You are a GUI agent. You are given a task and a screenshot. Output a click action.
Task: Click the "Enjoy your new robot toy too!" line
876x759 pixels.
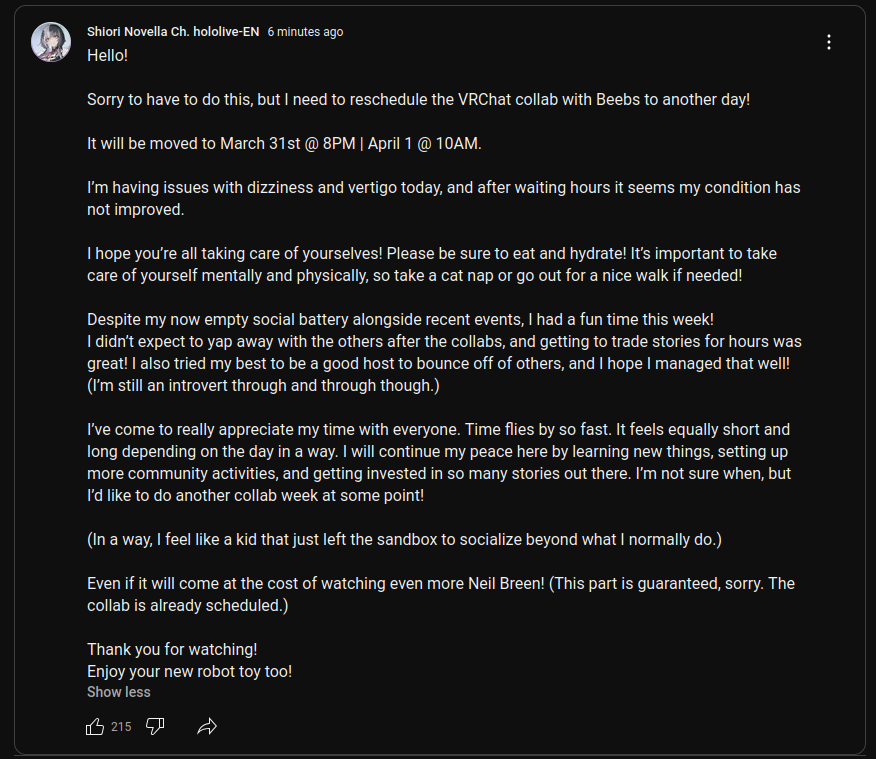tap(190, 671)
